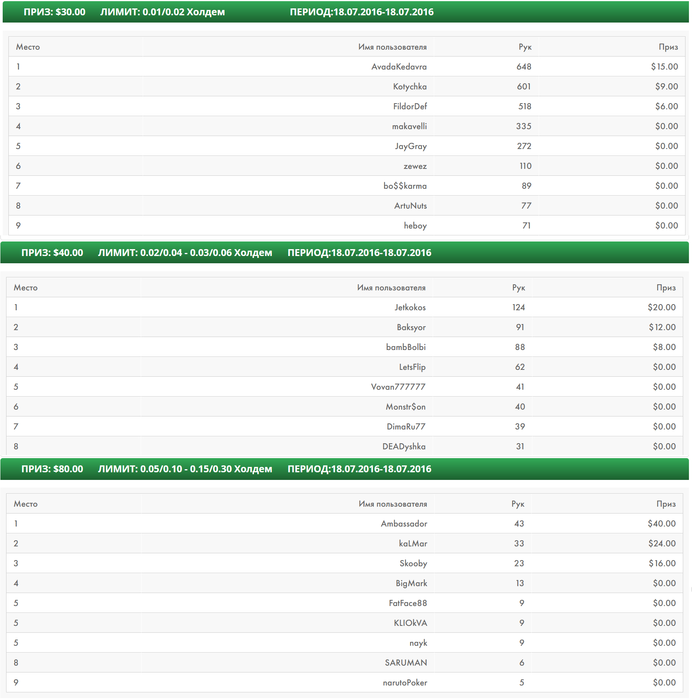Click the username makavelli
The width and height of the screenshot is (692, 700).
click(409, 127)
